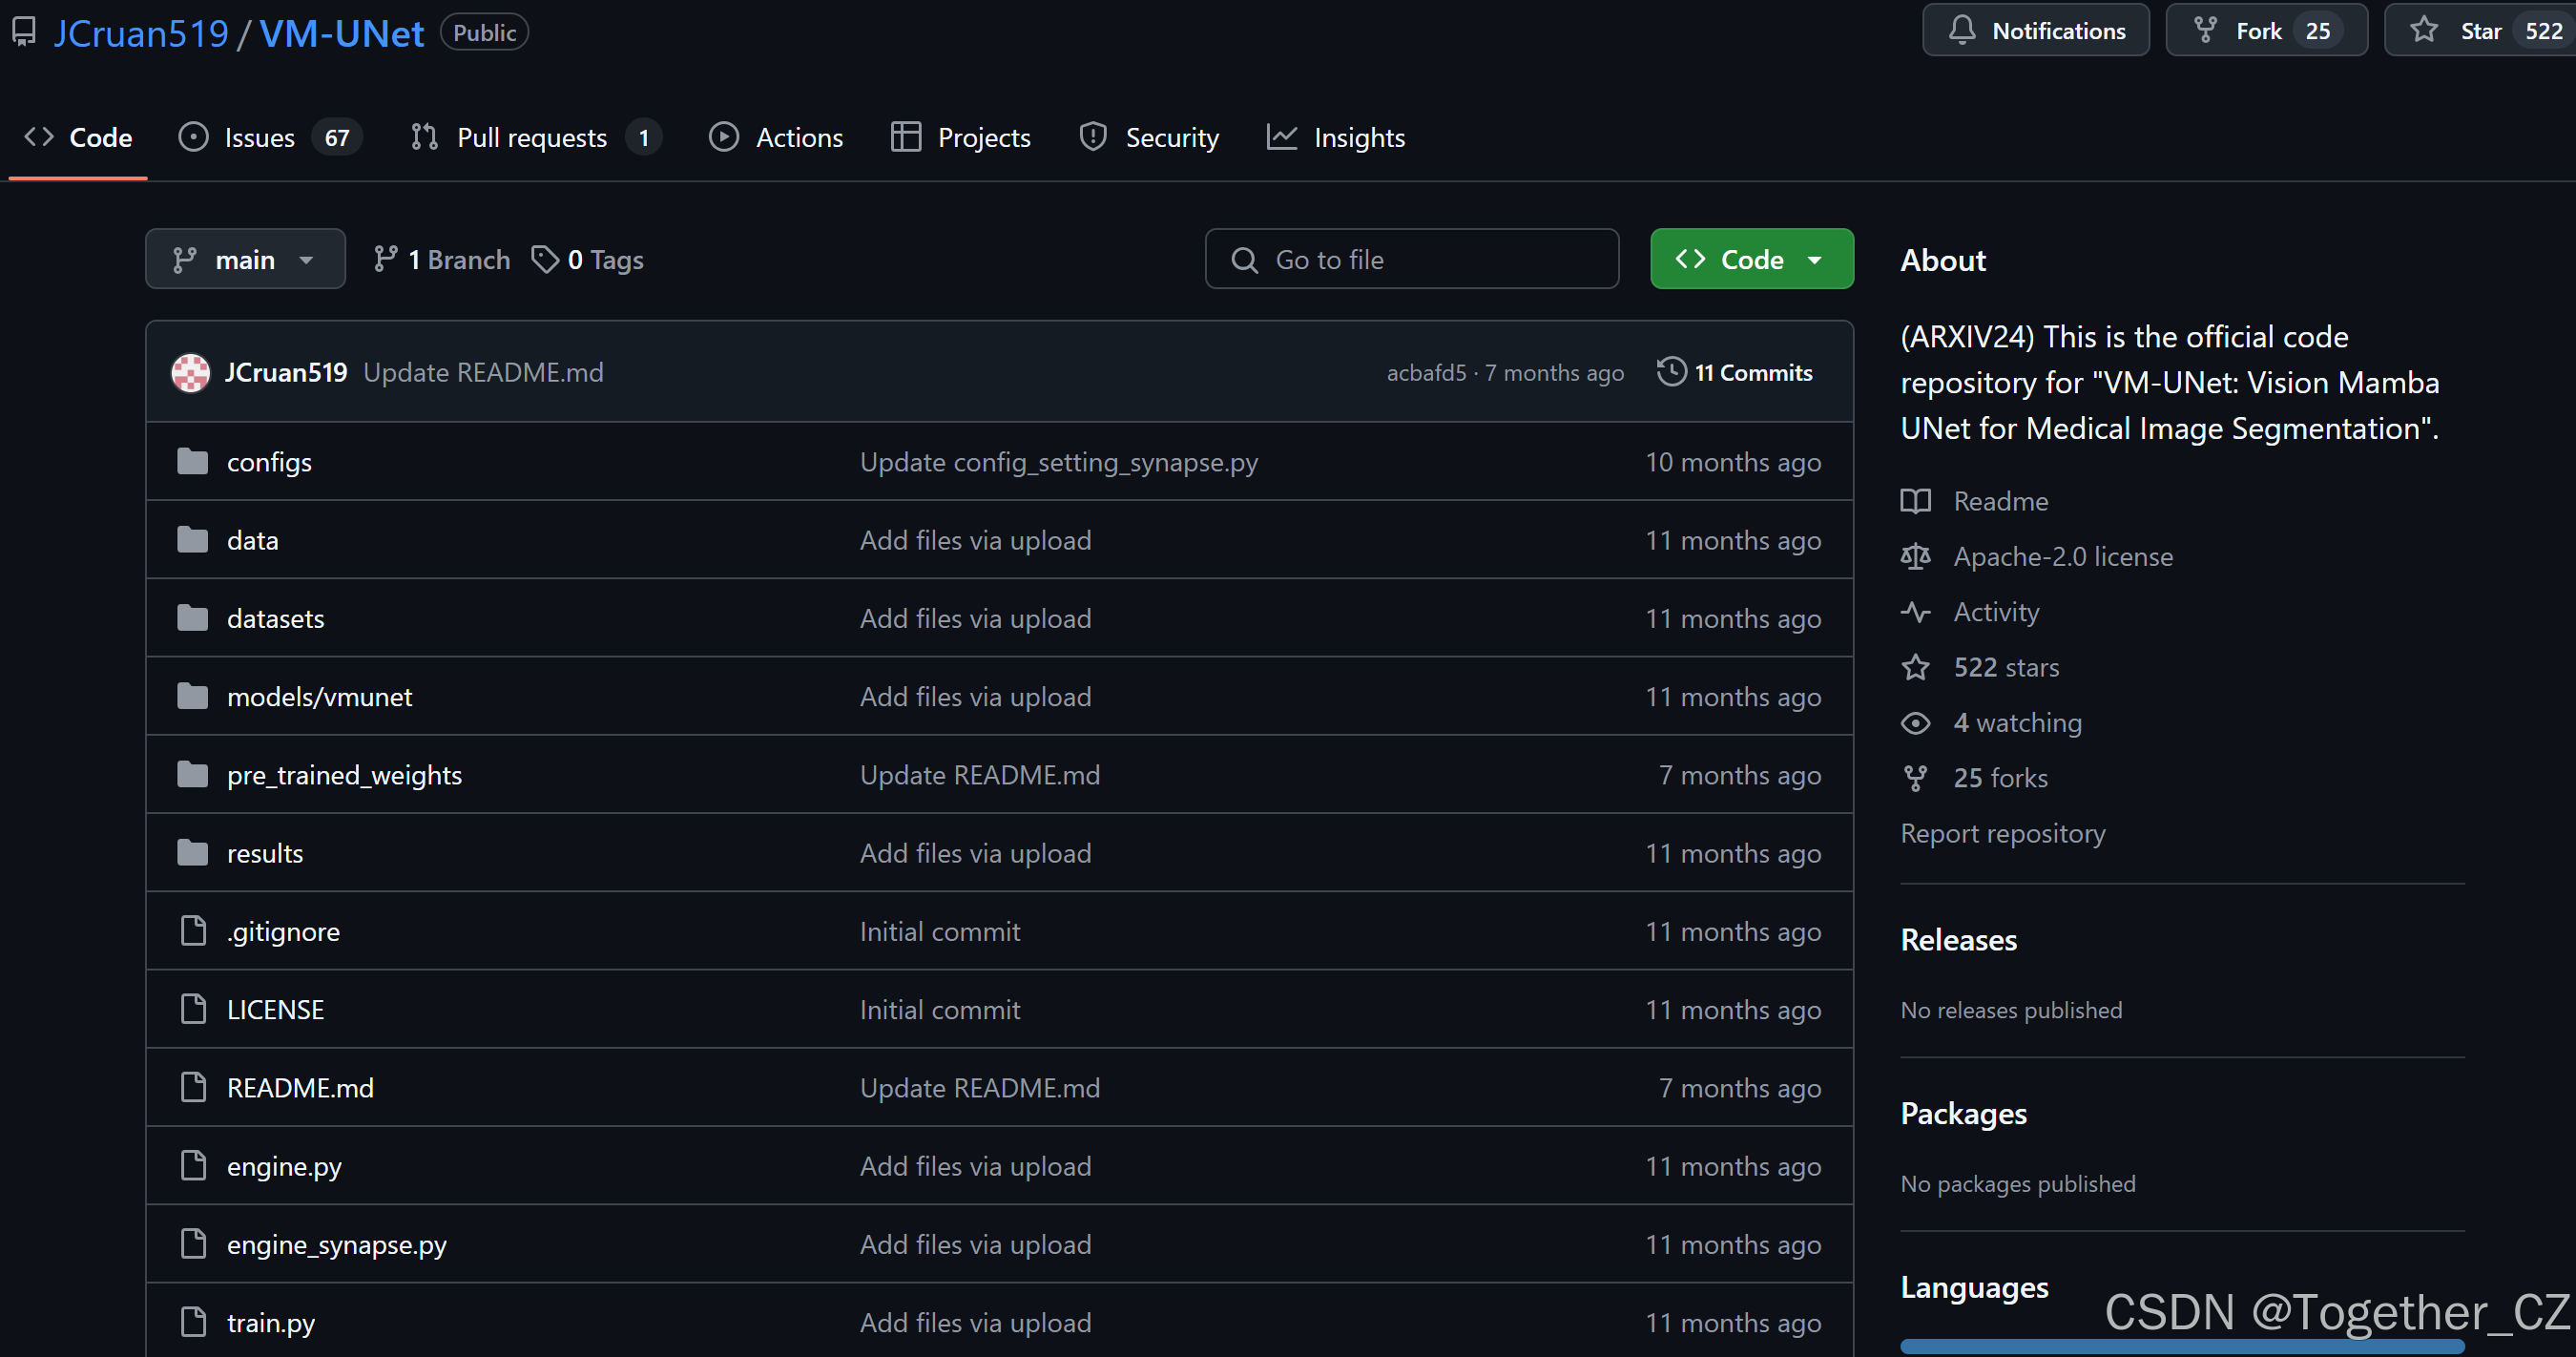This screenshot has width=2576, height=1357.
Task: Open the Pull requests tab
Action: [531, 138]
